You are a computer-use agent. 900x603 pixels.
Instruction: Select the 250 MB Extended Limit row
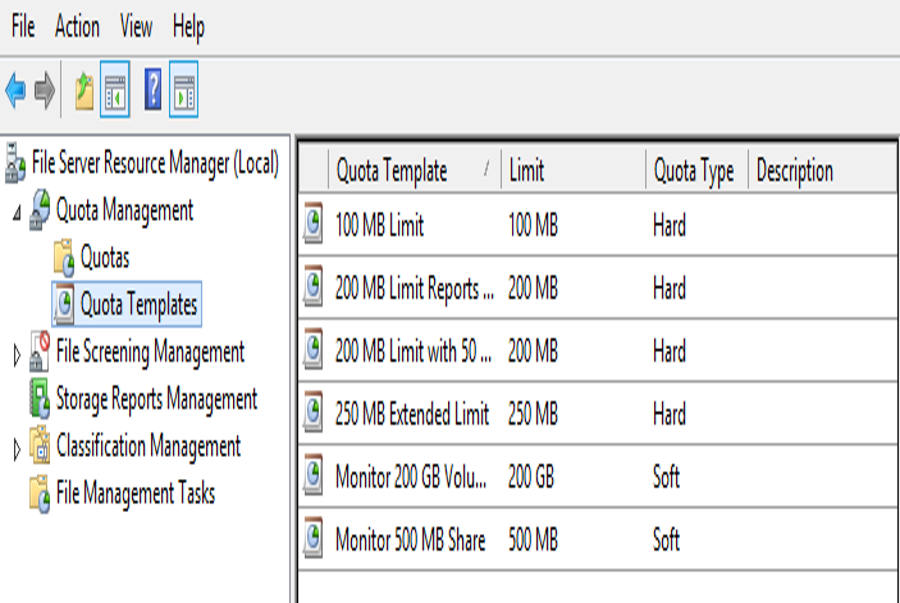click(x=598, y=413)
